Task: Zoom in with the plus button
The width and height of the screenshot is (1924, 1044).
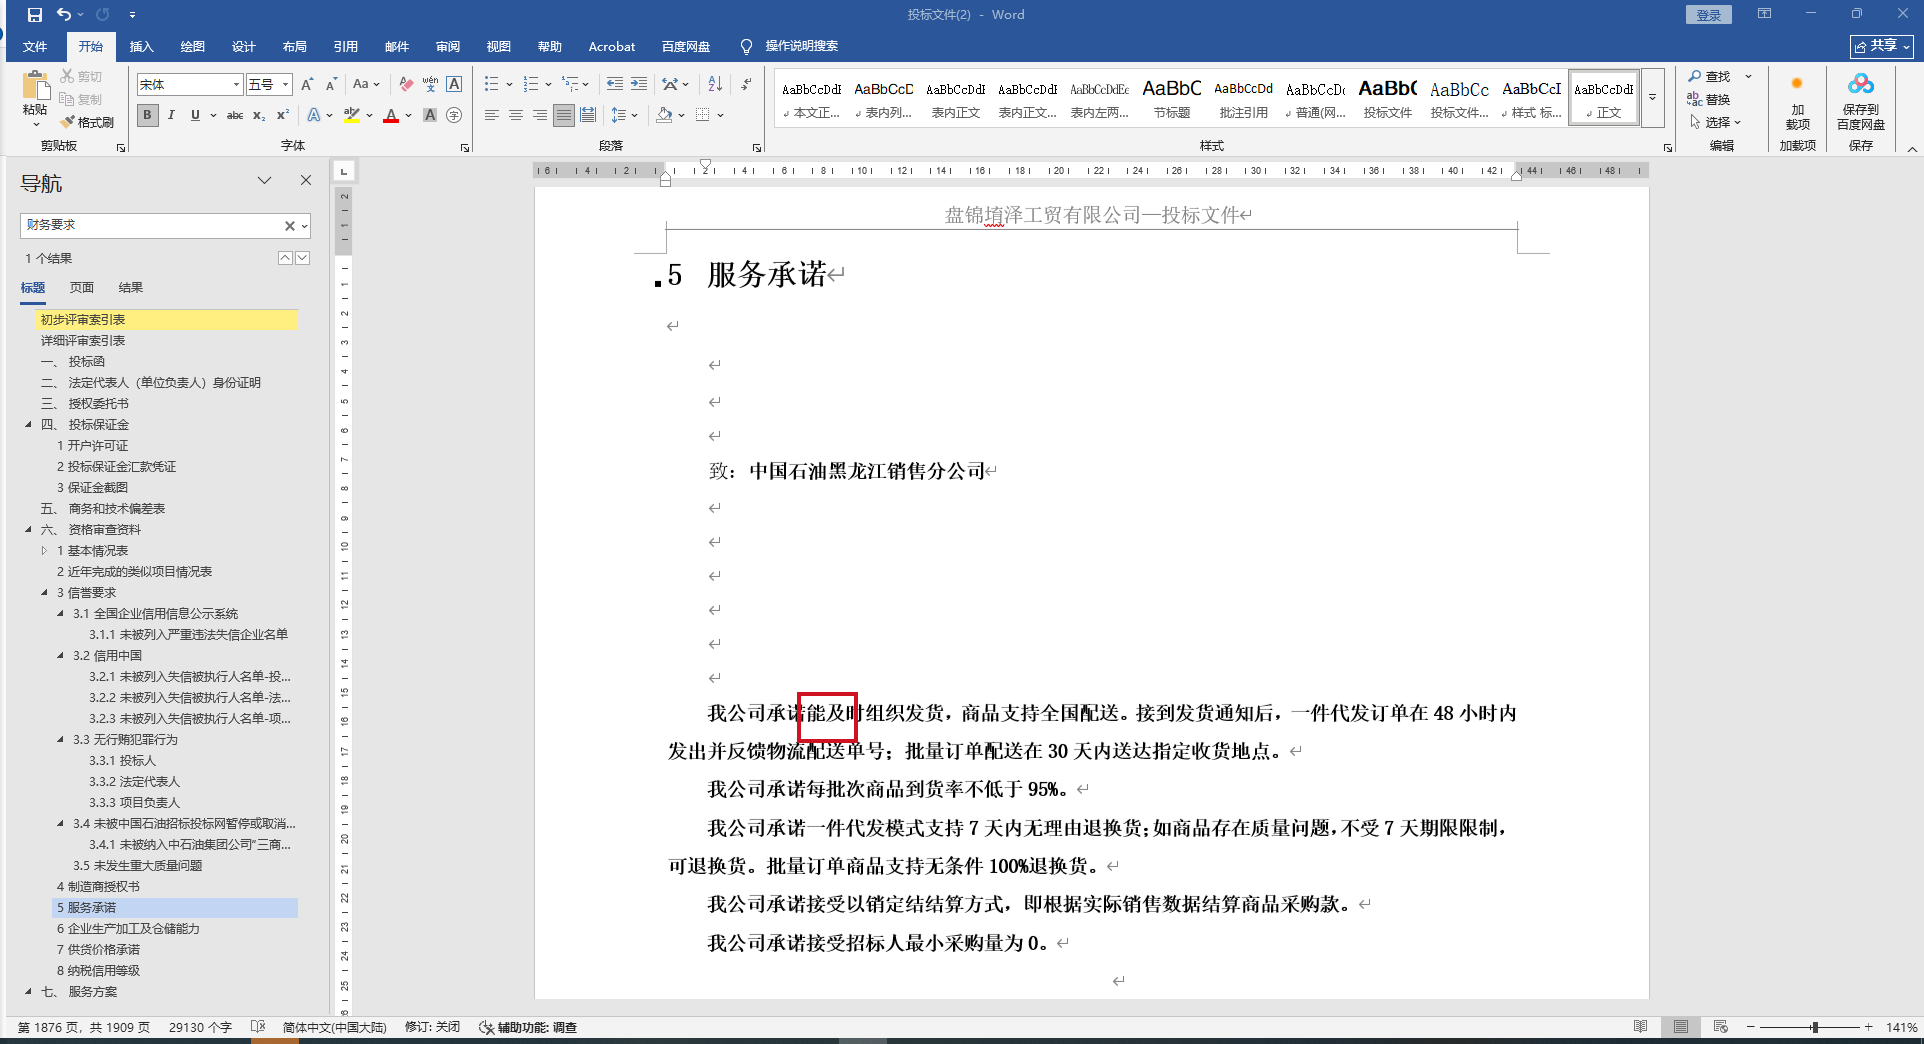Action: tap(1868, 1027)
